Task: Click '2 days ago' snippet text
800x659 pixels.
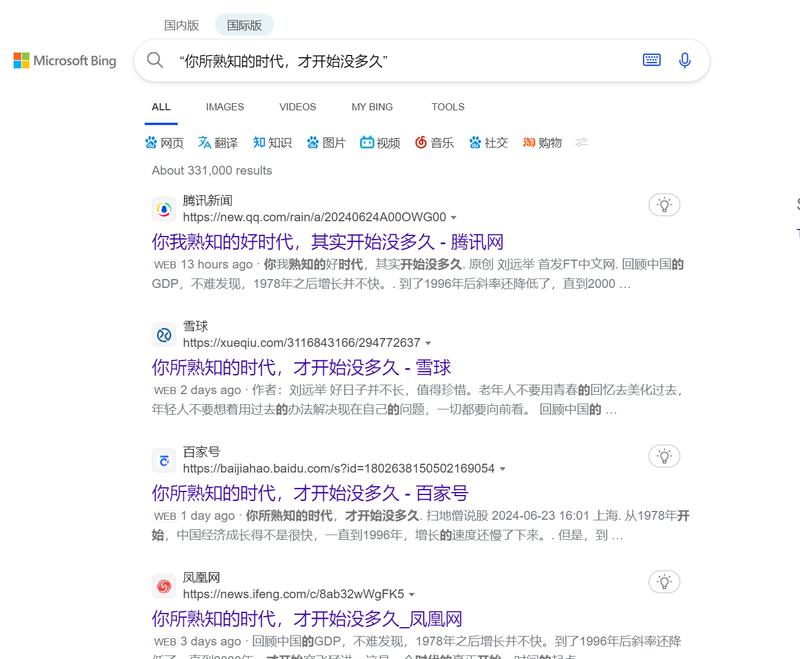Action: pyautogui.click(x=210, y=390)
